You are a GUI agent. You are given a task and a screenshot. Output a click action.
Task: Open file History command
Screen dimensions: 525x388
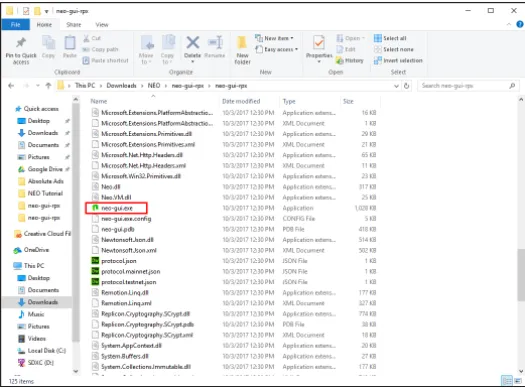point(350,61)
